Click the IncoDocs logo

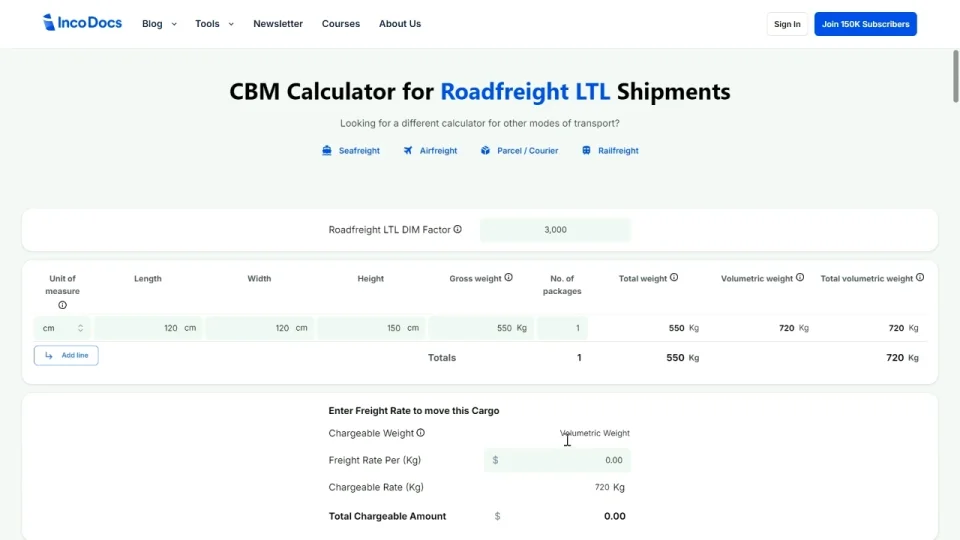tap(82, 23)
